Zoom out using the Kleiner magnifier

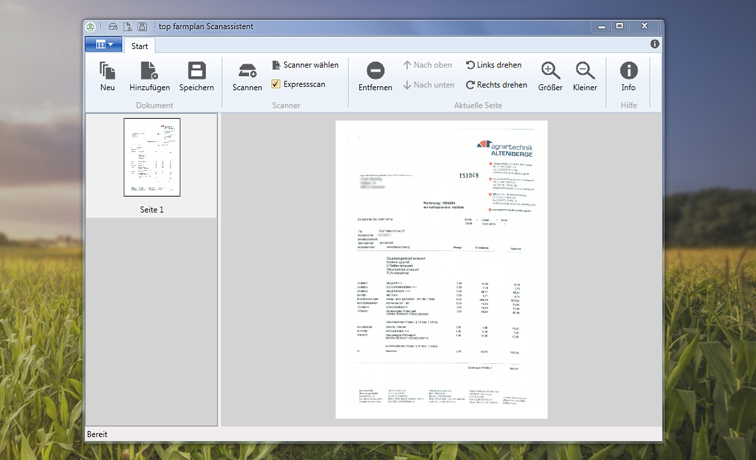click(584, 75)
